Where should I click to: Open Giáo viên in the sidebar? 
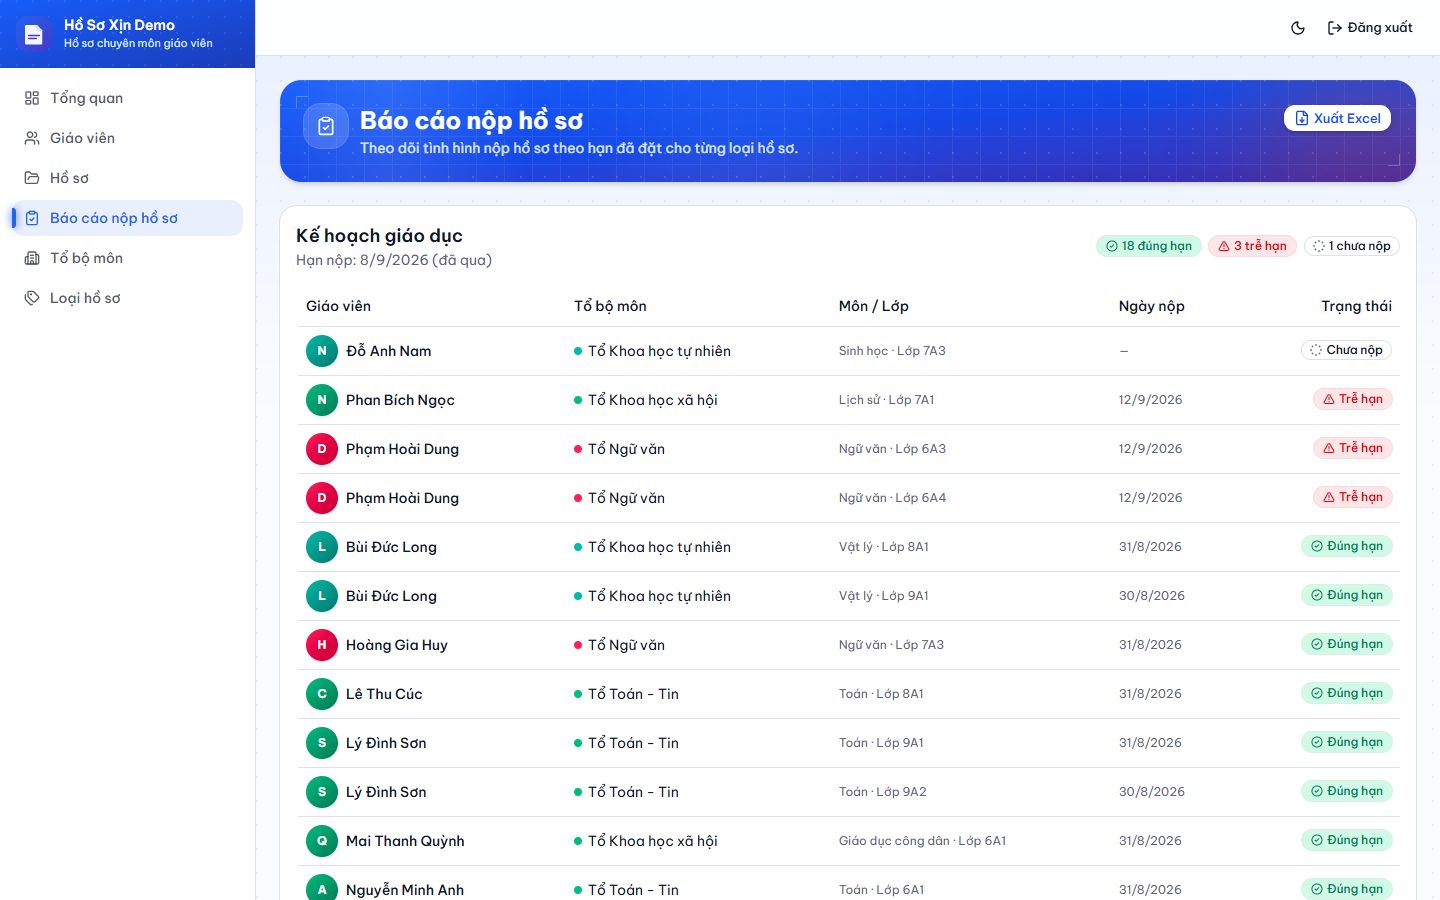[127, 138]
